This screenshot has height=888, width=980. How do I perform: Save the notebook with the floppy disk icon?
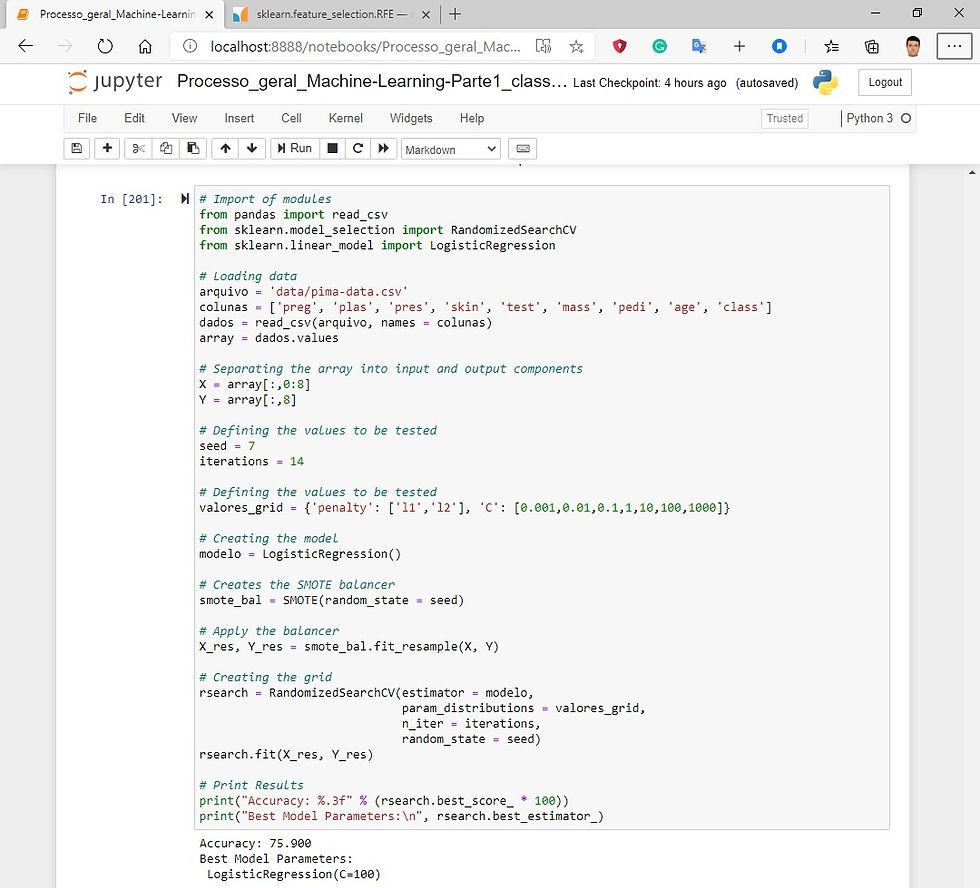tap(76, 149)
